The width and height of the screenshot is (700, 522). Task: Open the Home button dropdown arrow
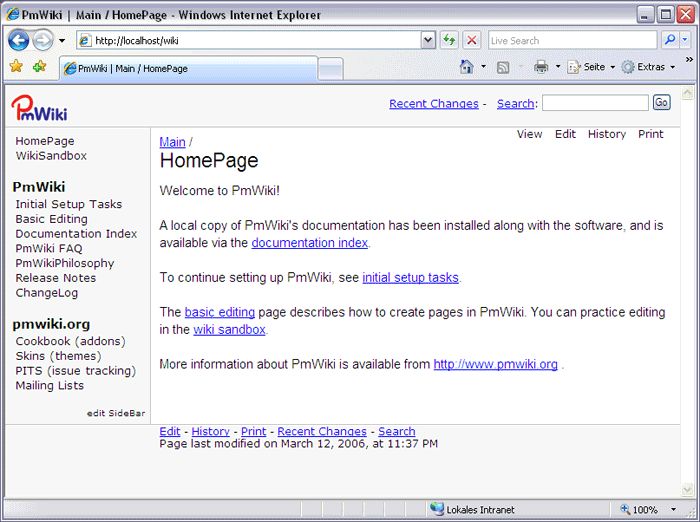(483, 67)
